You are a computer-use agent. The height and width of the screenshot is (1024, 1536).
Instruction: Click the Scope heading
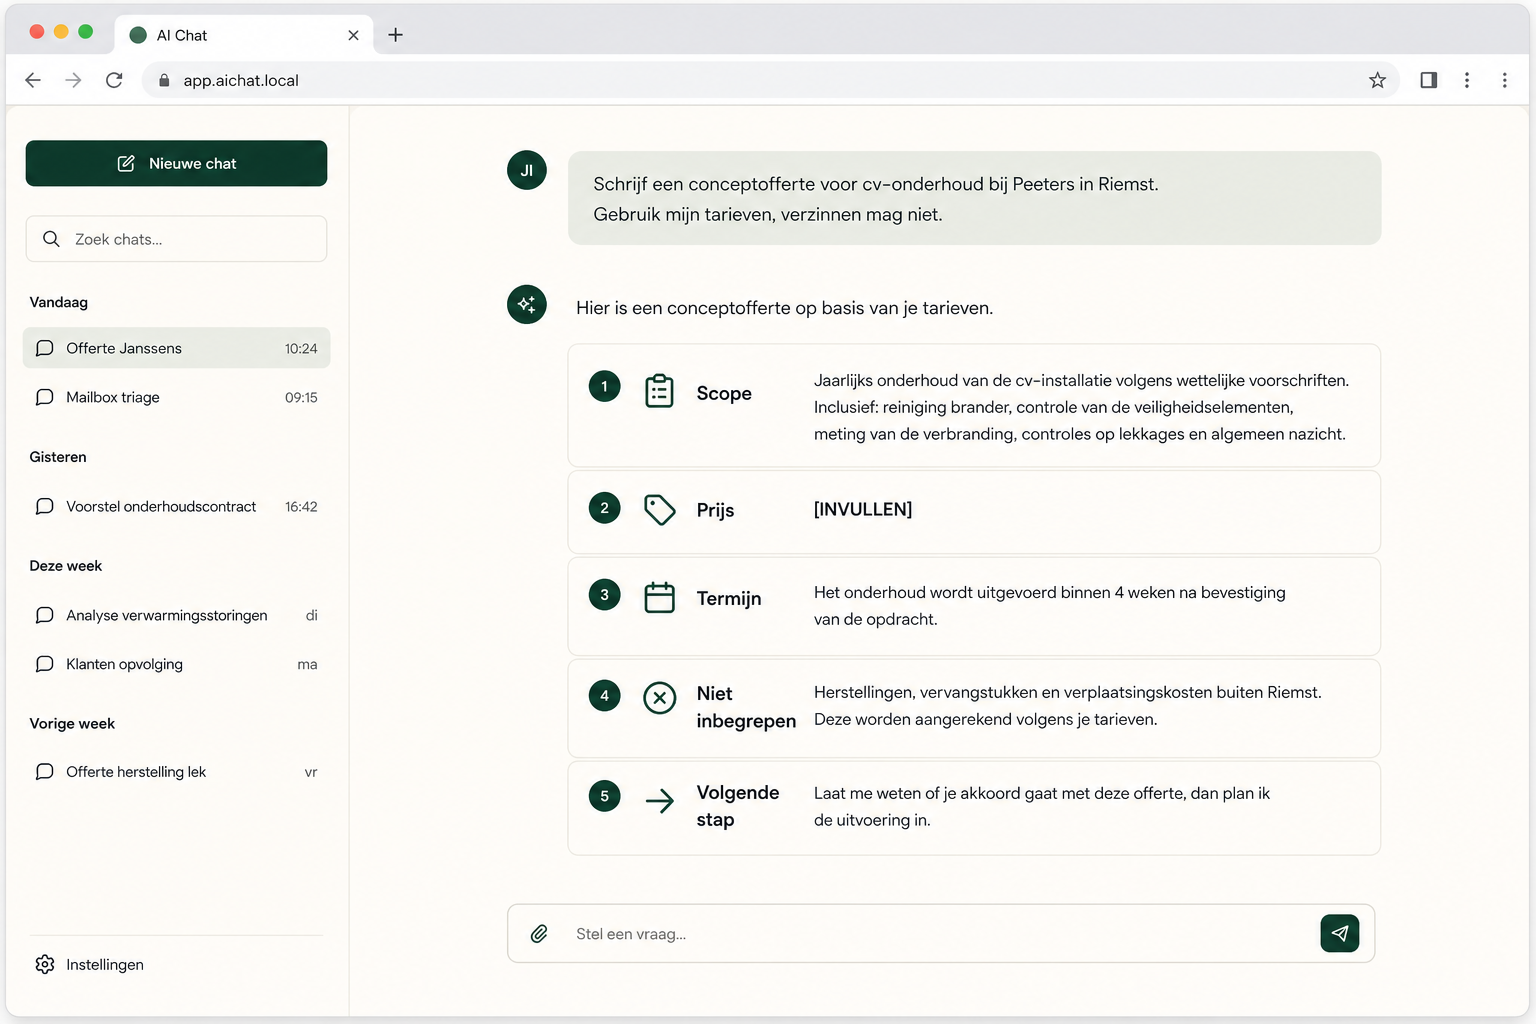[724, 393]
